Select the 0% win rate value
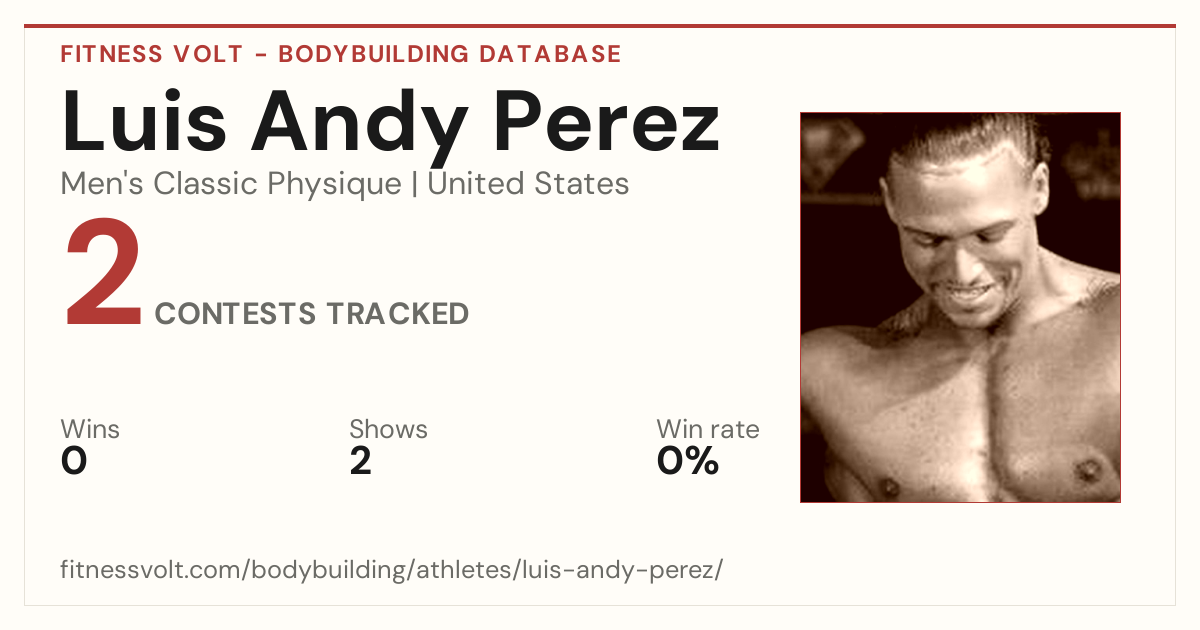1200x630 pixels. click(x=688, y=461)
